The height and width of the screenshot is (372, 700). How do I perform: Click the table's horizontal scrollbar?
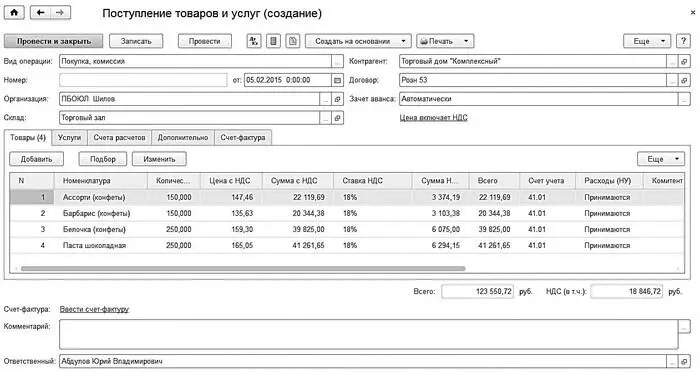point(243,269)
